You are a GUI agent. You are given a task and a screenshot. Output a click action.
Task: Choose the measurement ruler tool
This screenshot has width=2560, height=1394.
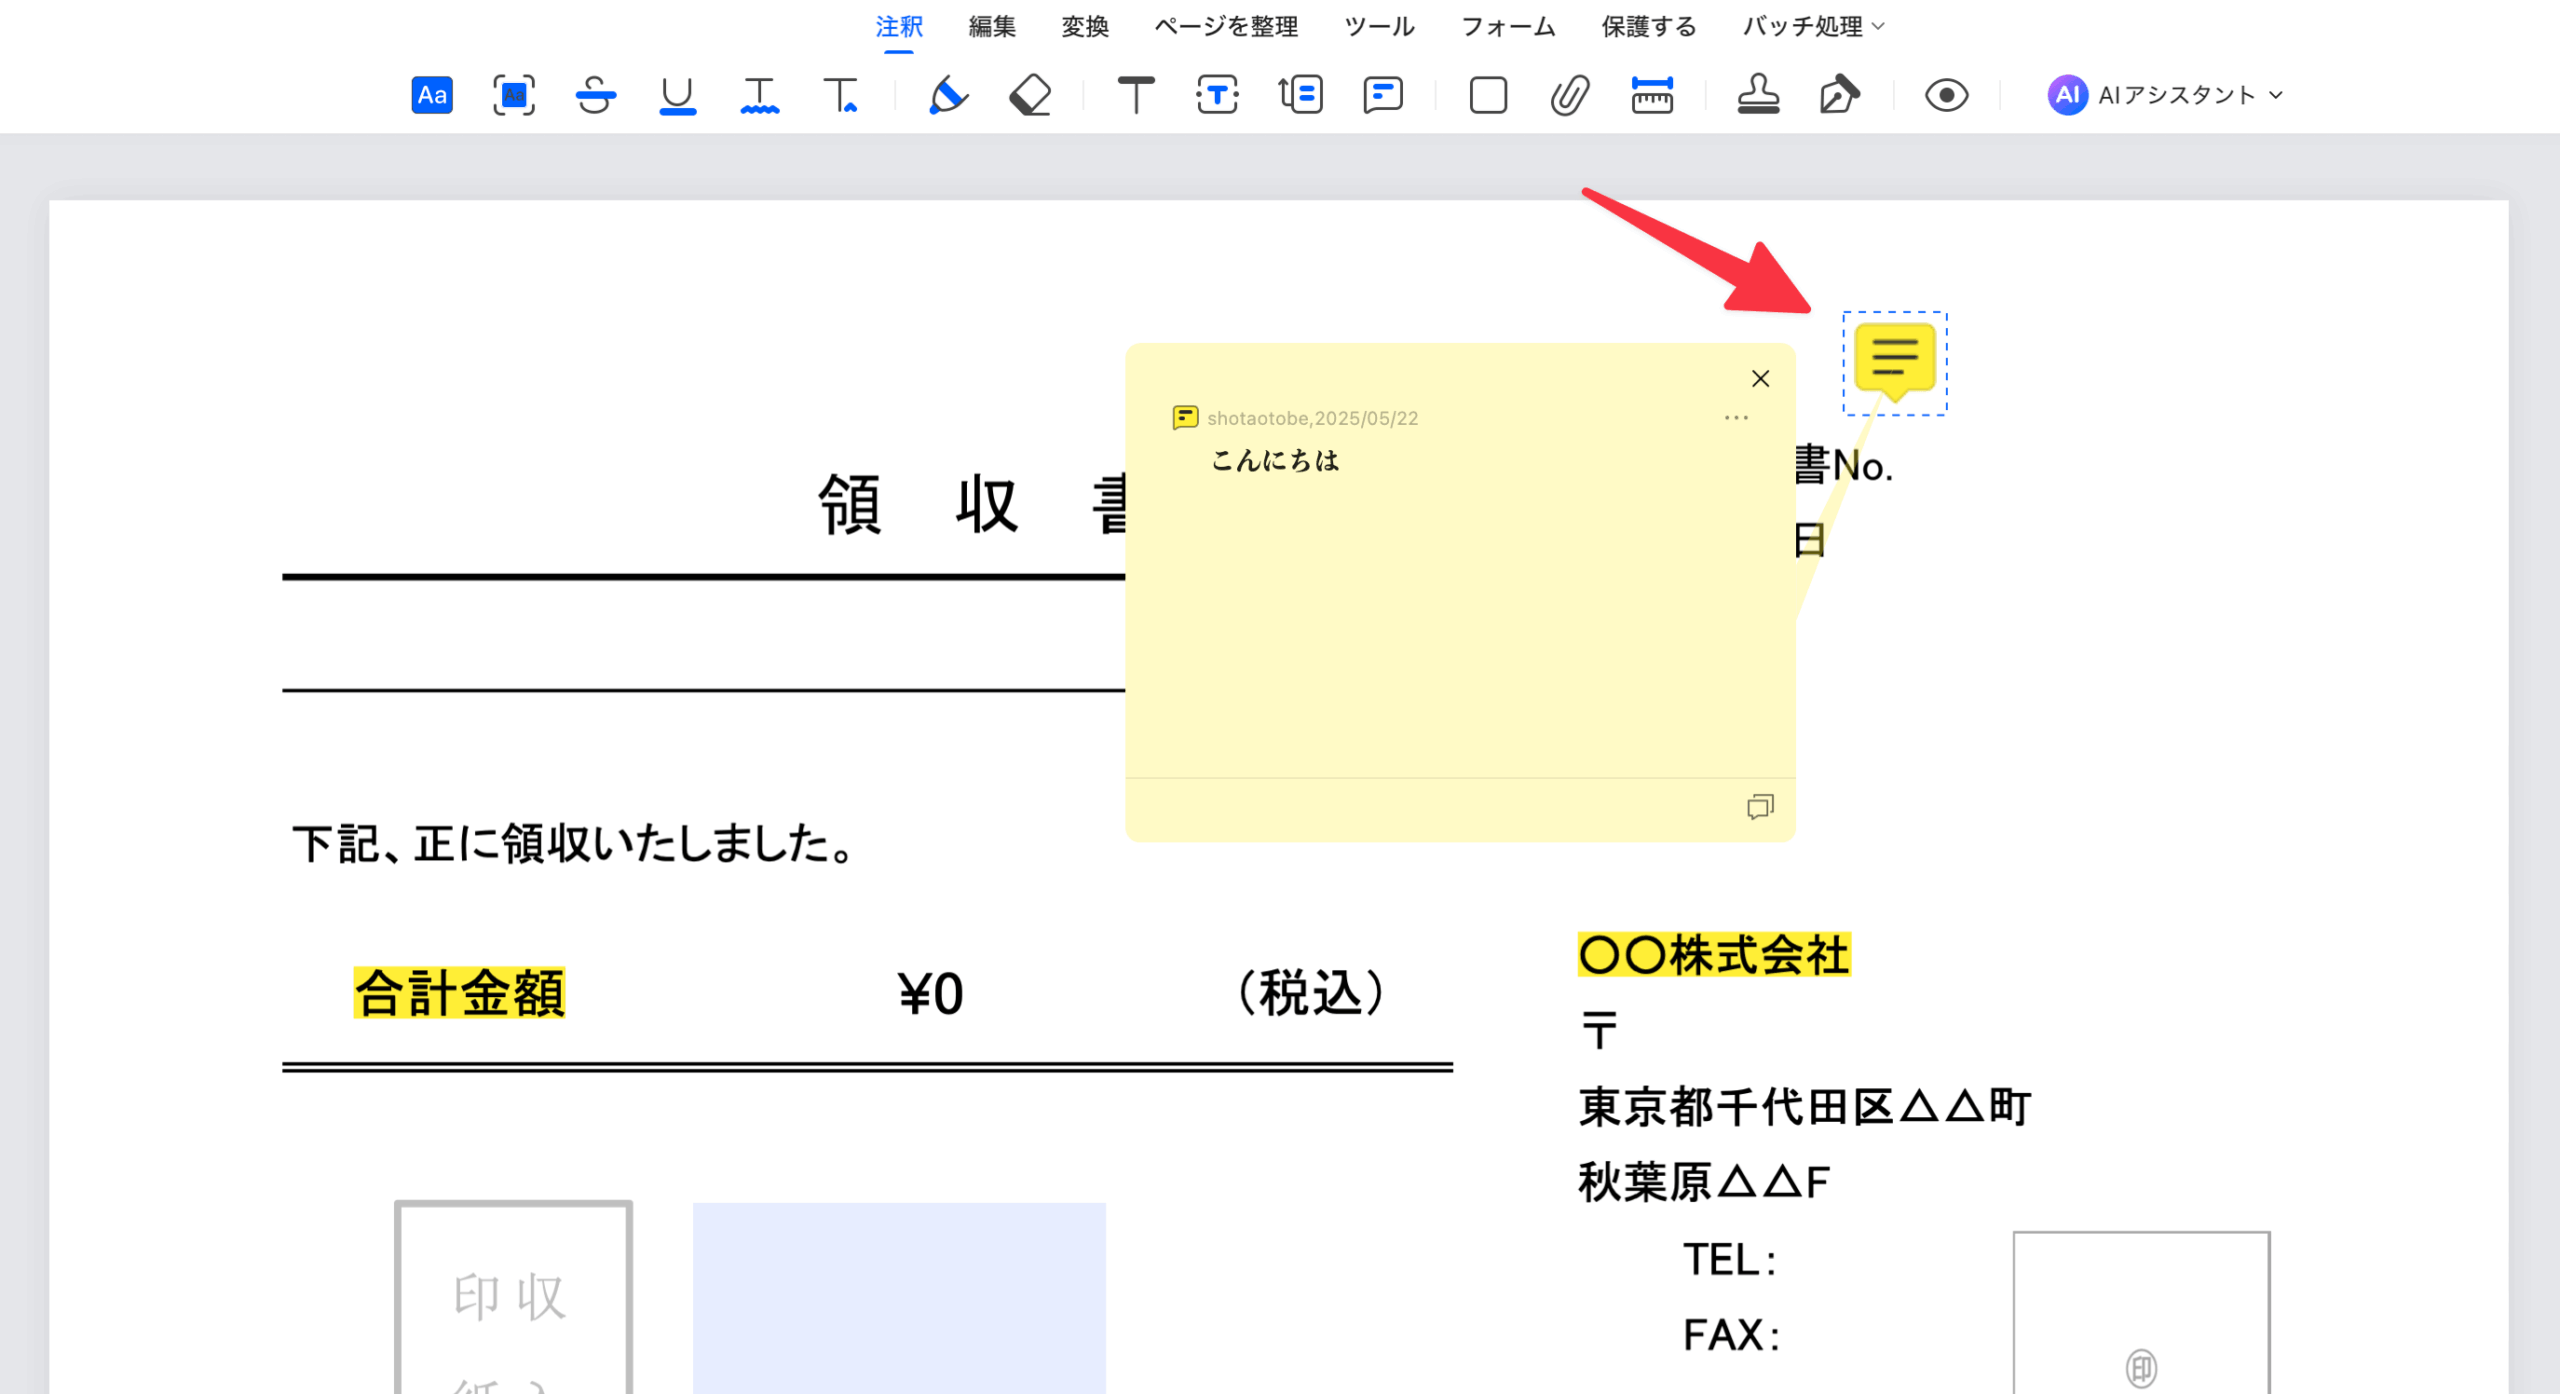[x=1652, y=95]
